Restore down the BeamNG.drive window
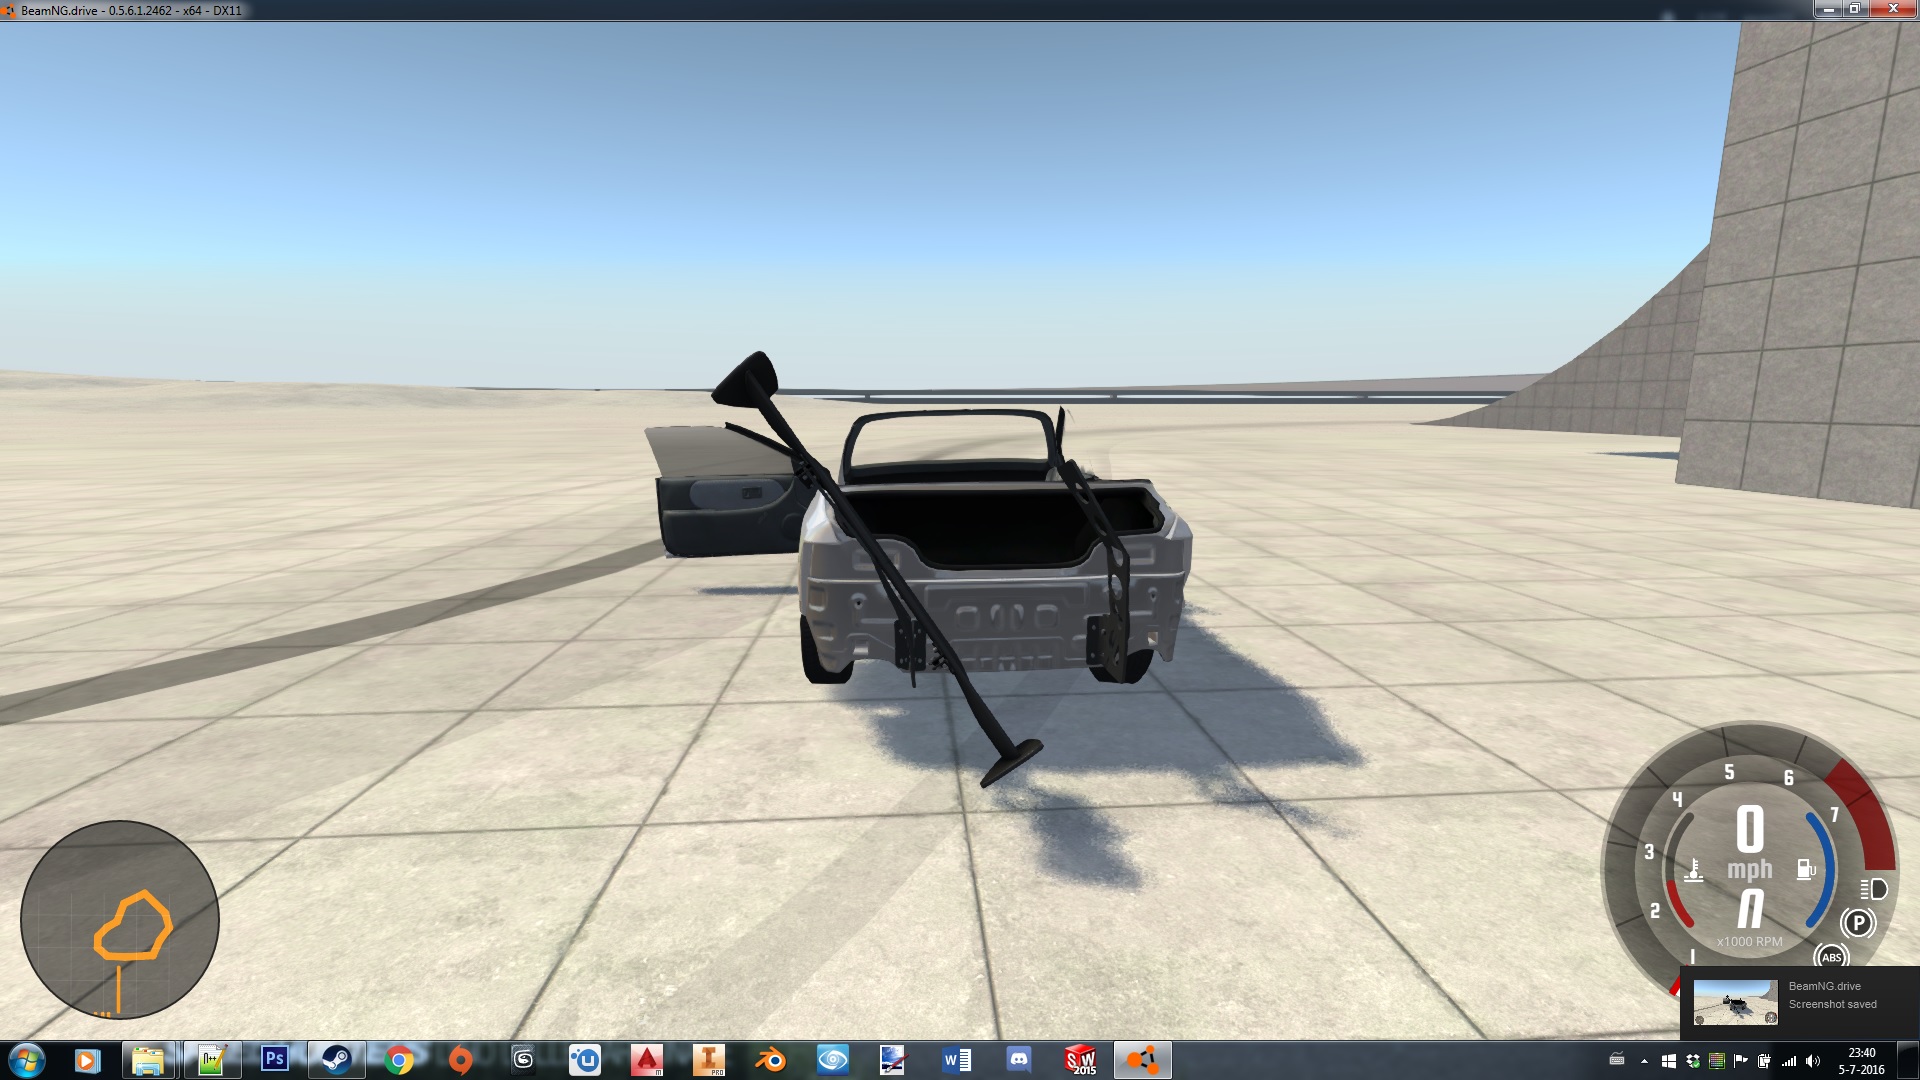Viewport: 1920px width, 1080px height. click(x=1854, y=9)
